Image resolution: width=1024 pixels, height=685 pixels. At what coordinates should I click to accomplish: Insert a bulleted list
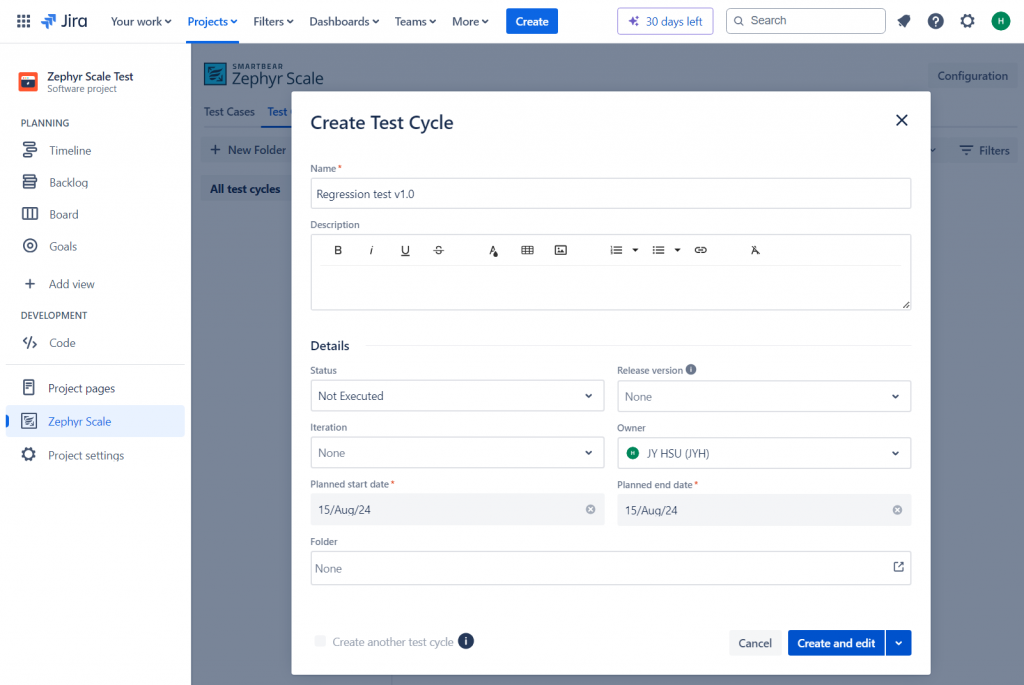[658, 250]
